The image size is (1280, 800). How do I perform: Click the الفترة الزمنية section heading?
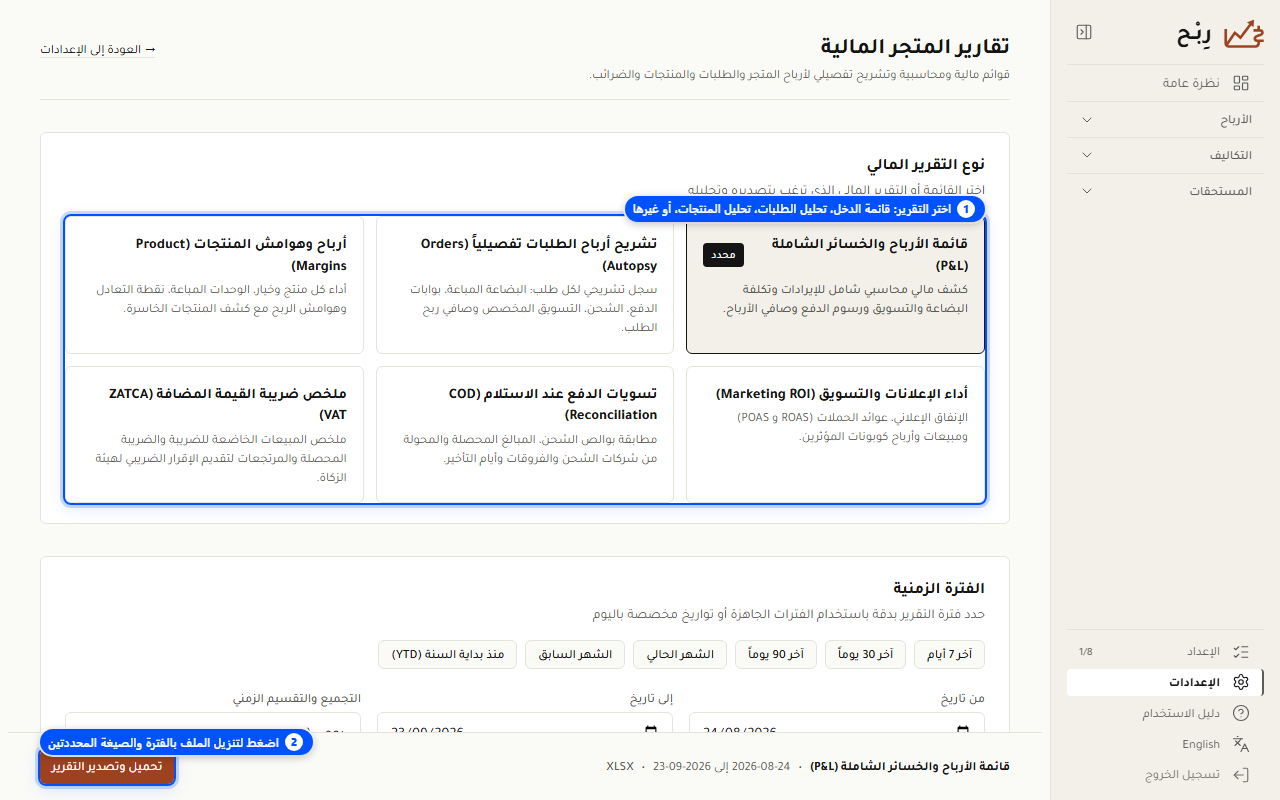(x=939, y=588)
